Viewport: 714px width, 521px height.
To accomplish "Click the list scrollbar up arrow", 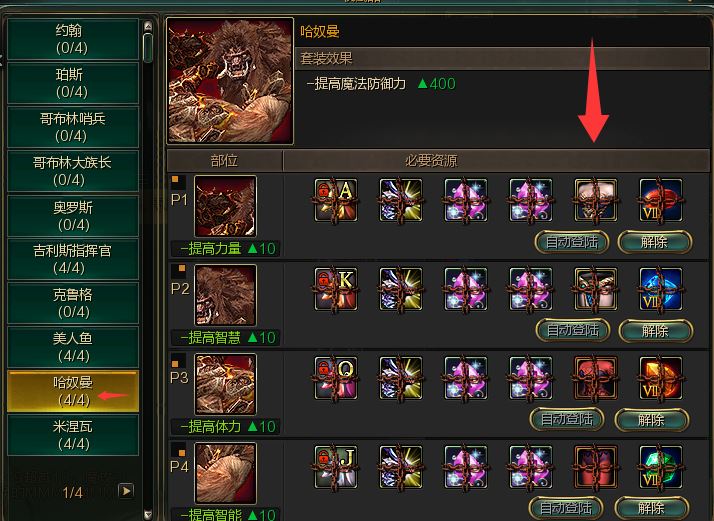I will tap(148, 26).
